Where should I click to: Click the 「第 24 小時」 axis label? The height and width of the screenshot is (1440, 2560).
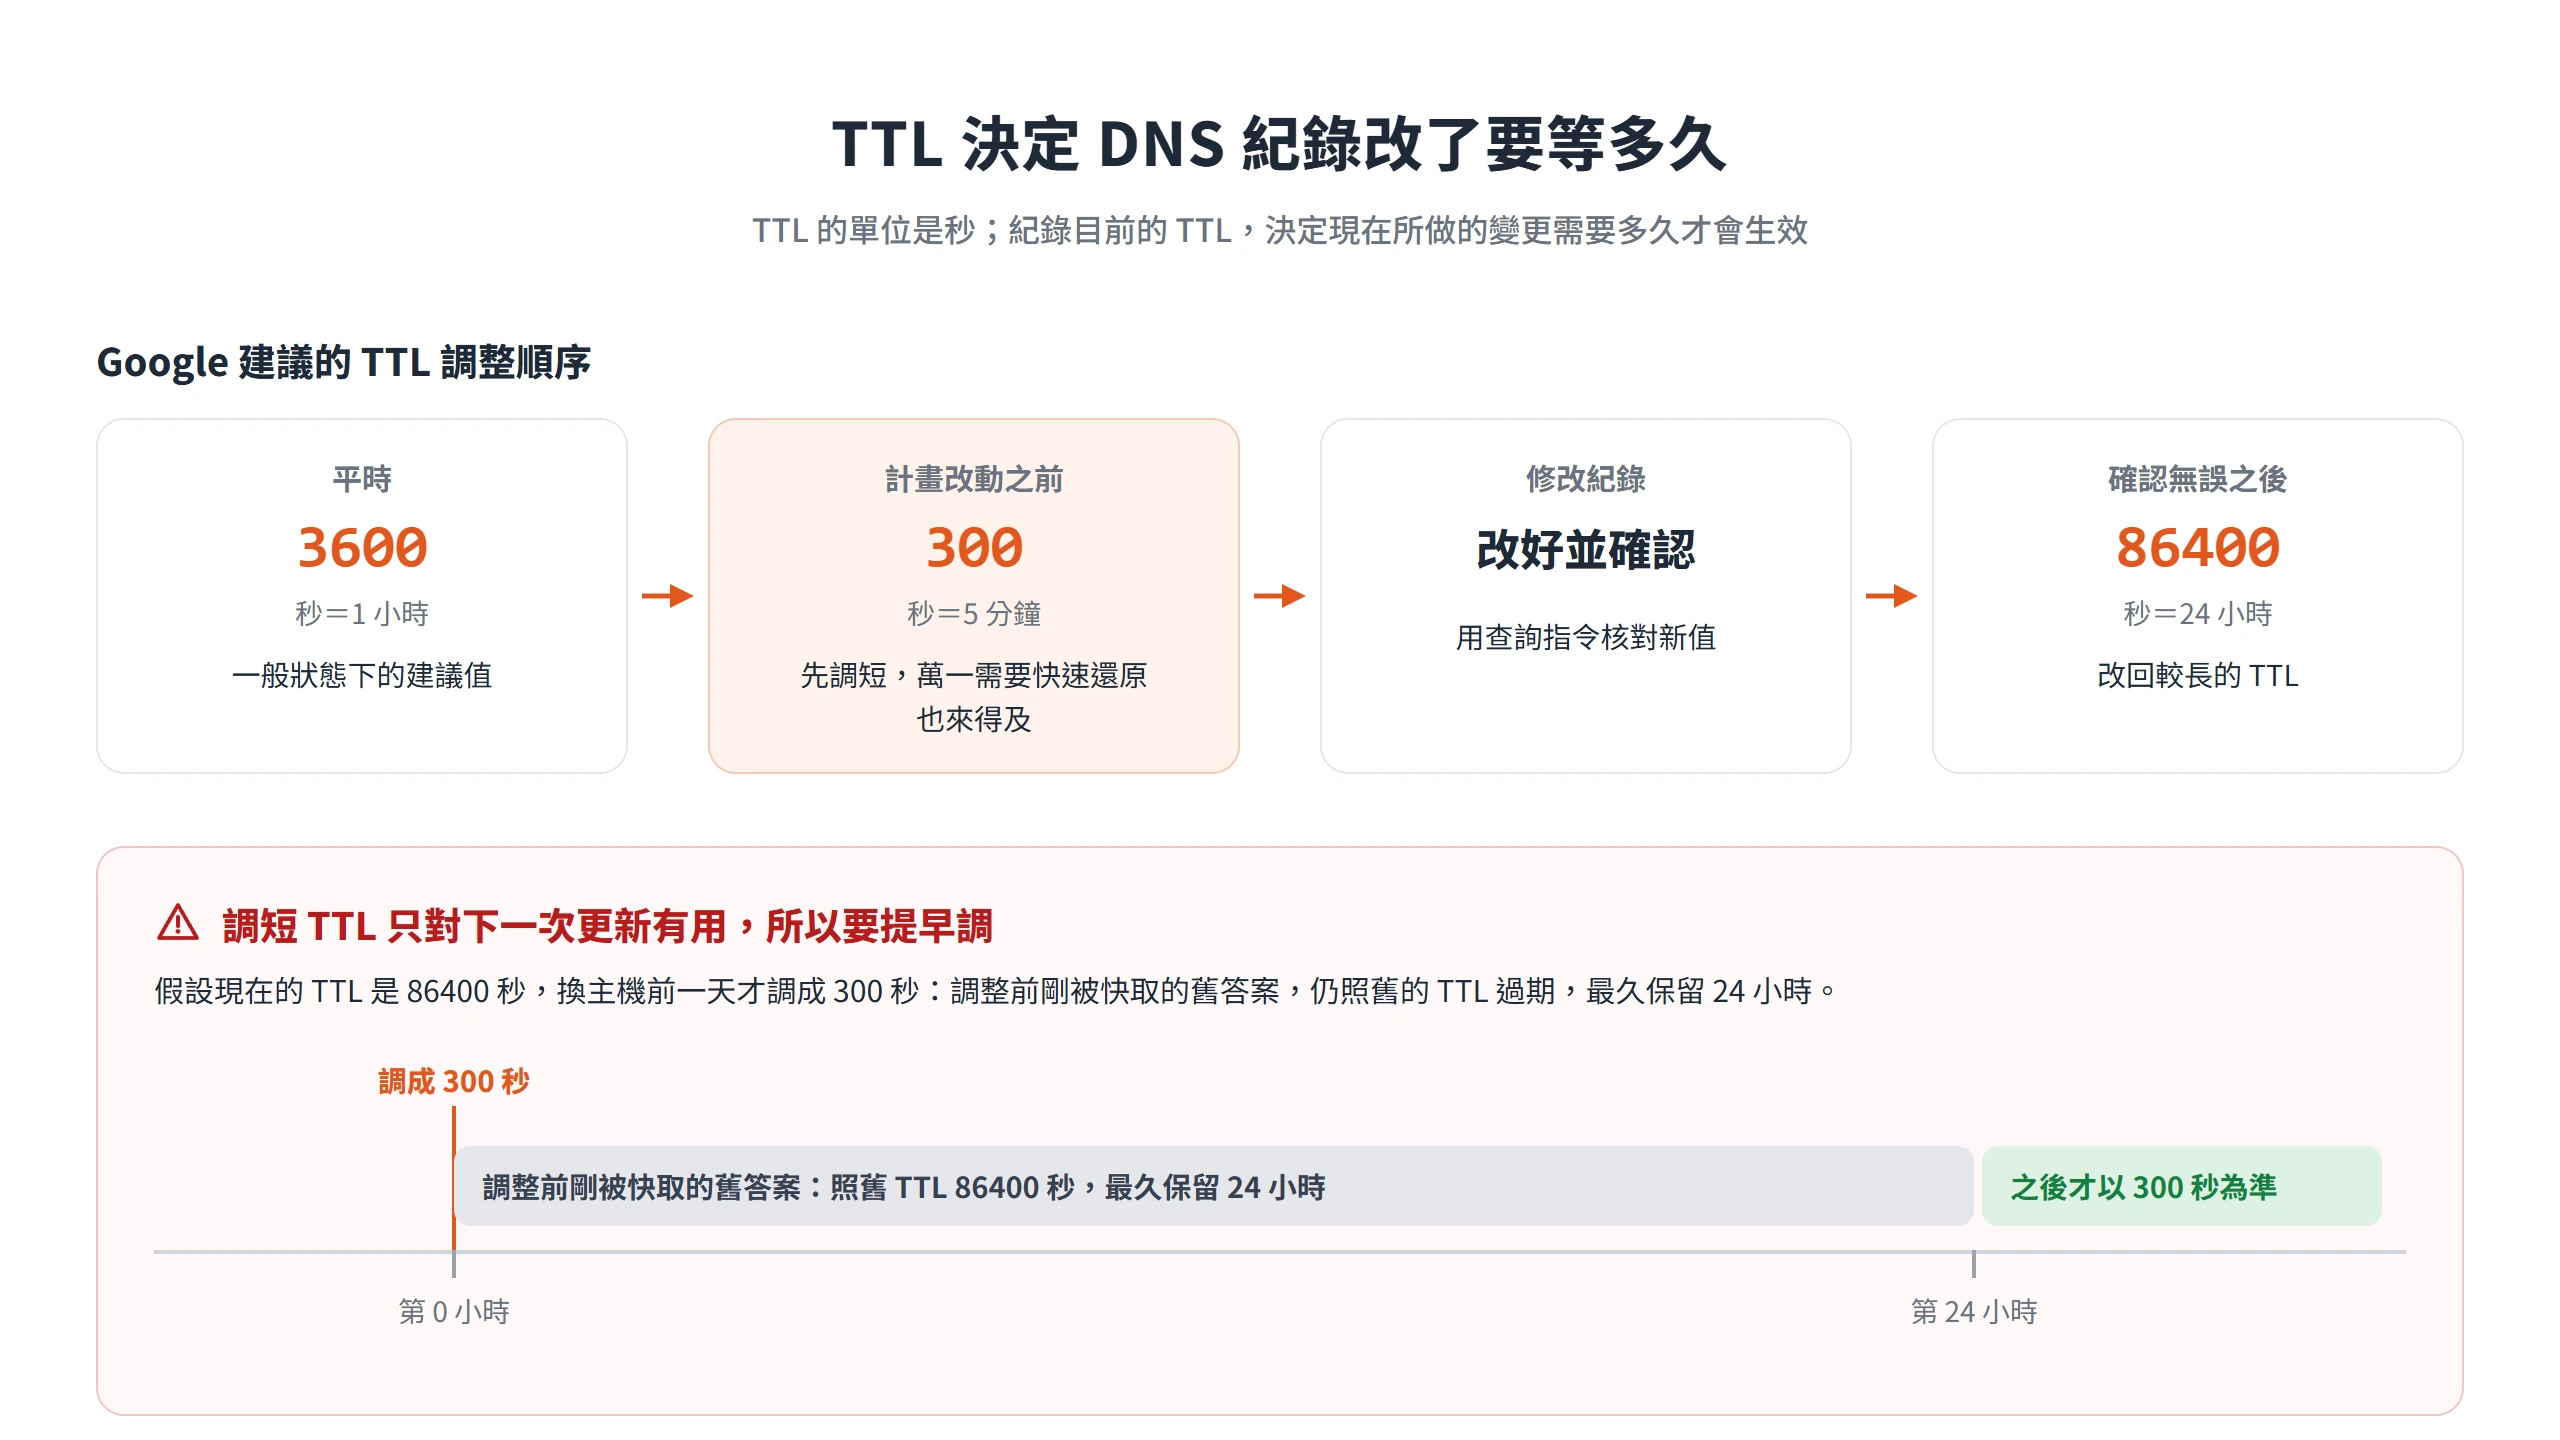click(1974, 1311)
